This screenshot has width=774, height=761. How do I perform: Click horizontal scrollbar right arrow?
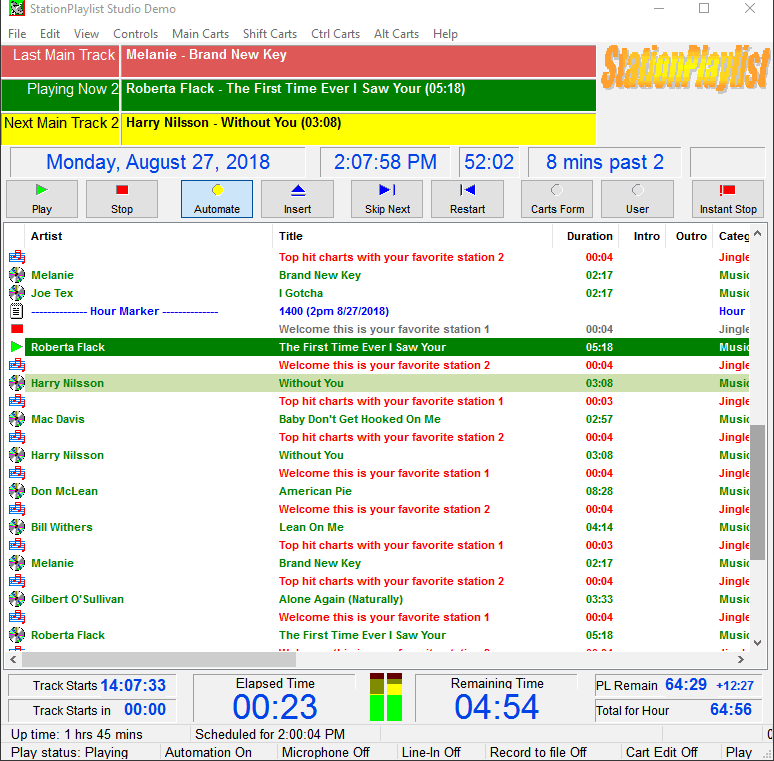pos(740,659)
